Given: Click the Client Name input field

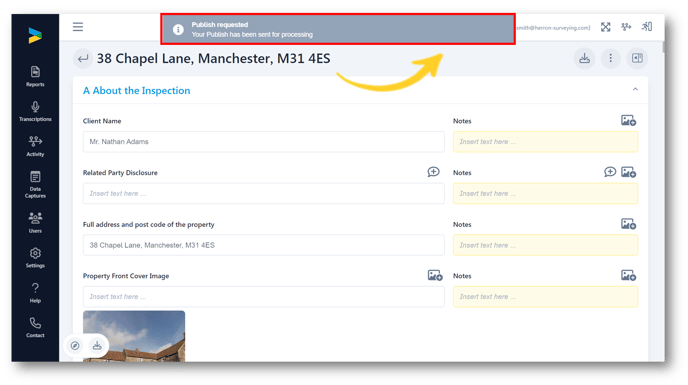Looking at the screenshot, I should coord(263,142).
